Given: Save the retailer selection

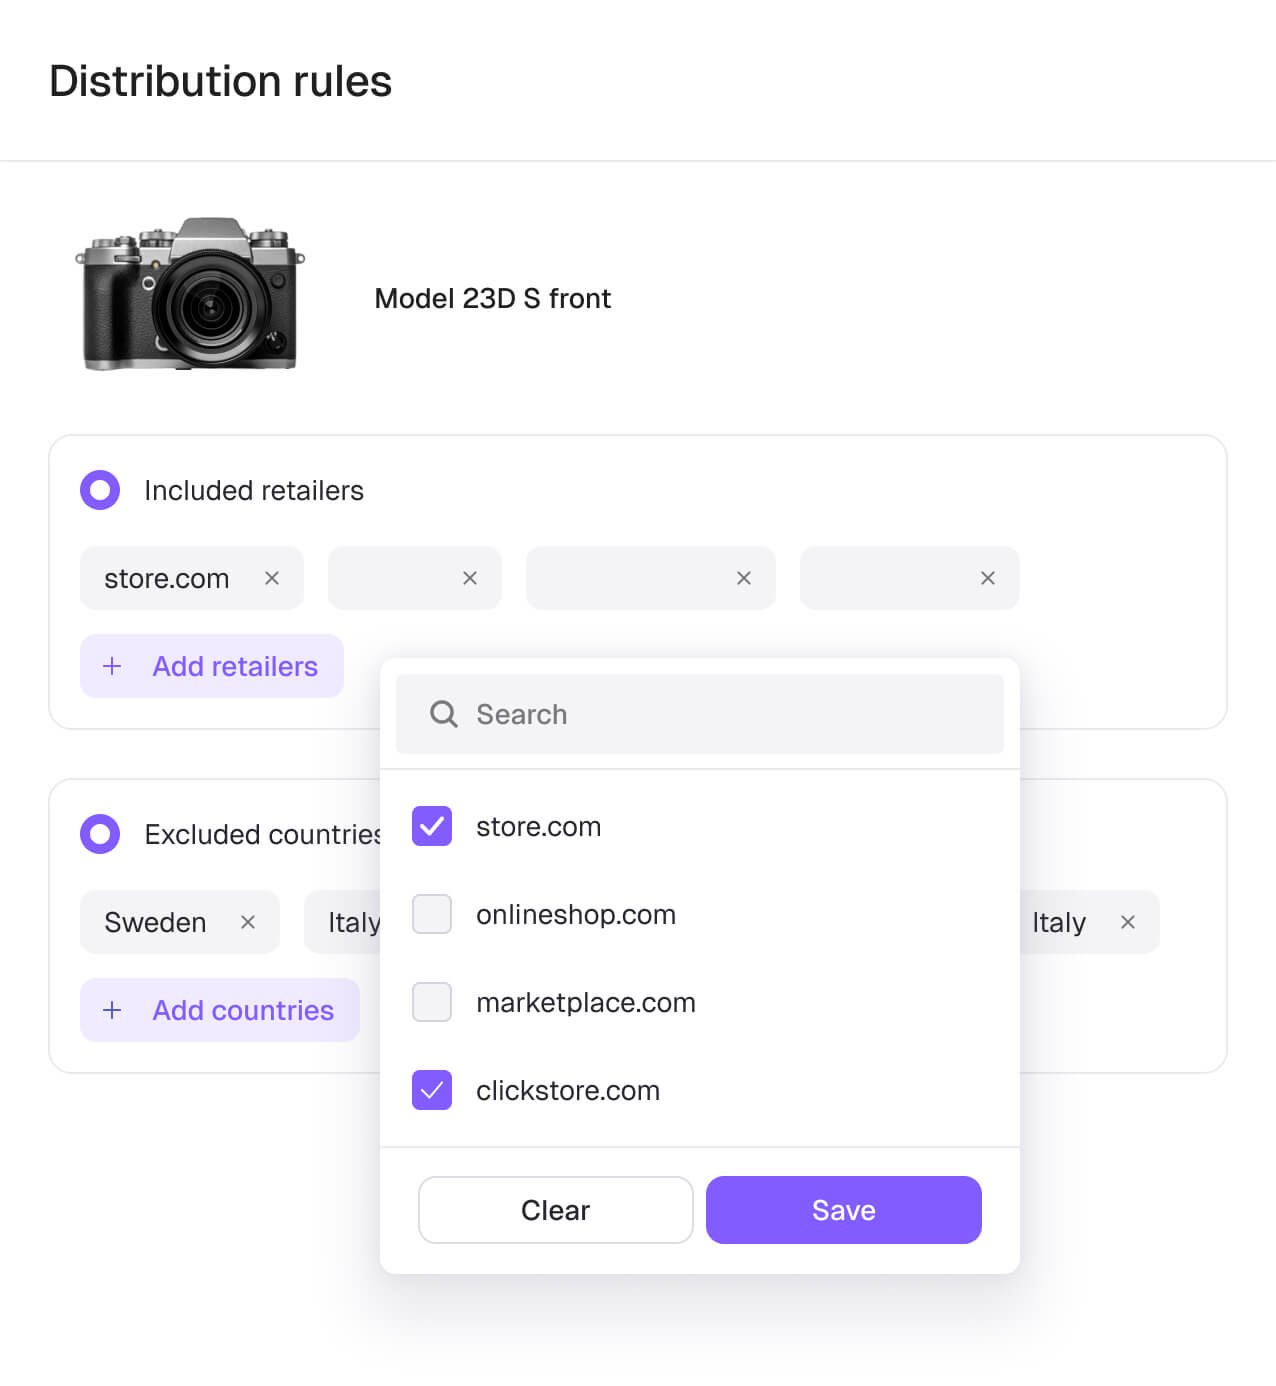Looking at the screenshot, I should pos(844,1210).
